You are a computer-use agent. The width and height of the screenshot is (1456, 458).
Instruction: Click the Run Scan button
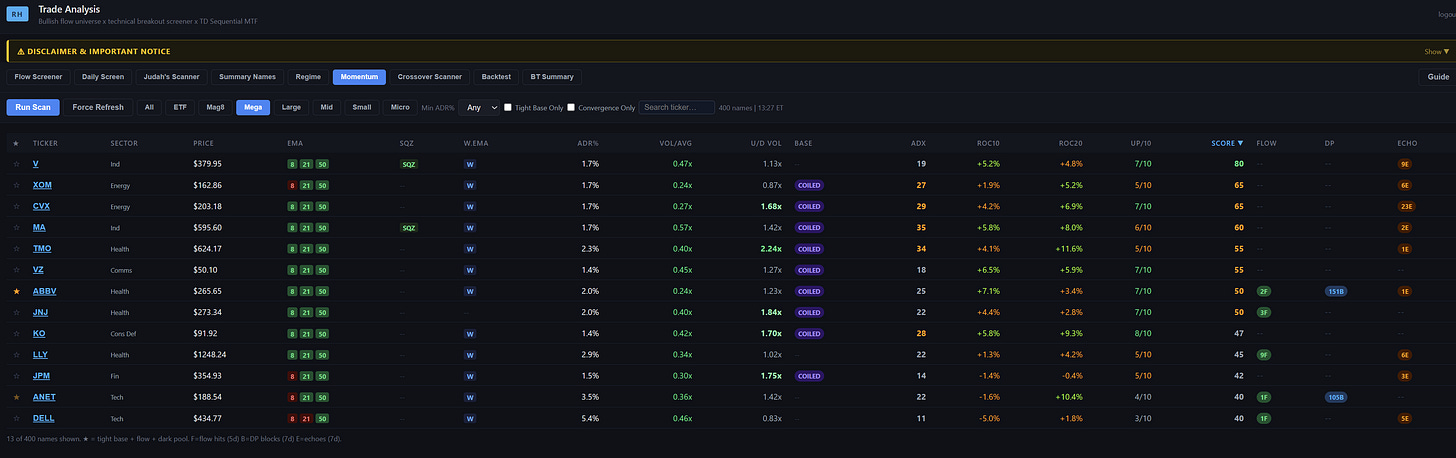(x=33, y=107)
